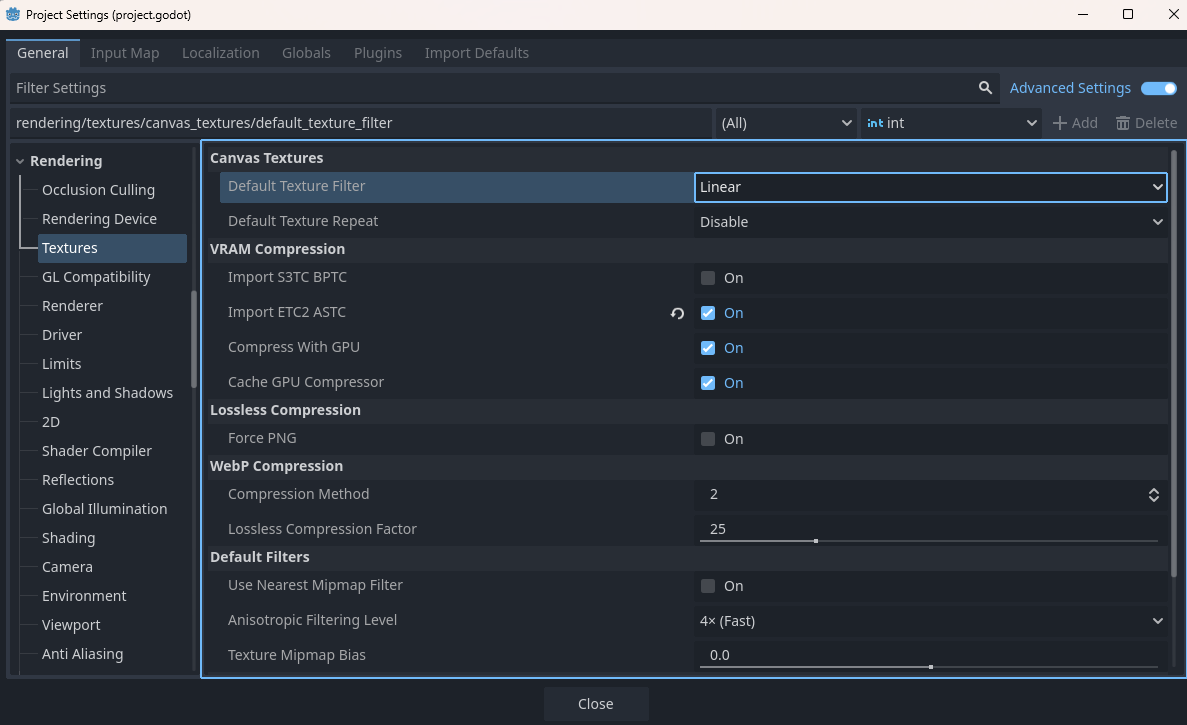Click the Lossless Compression Factor slider
This screenshot has height=725, width=1187.
pyautogui.click(x=815, y=538)
